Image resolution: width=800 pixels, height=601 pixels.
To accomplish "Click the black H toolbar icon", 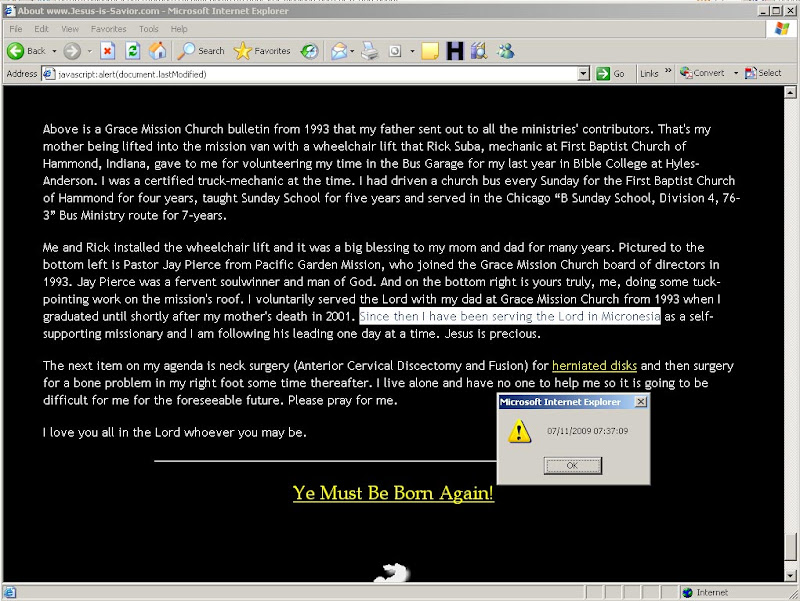I will (455, 51).
